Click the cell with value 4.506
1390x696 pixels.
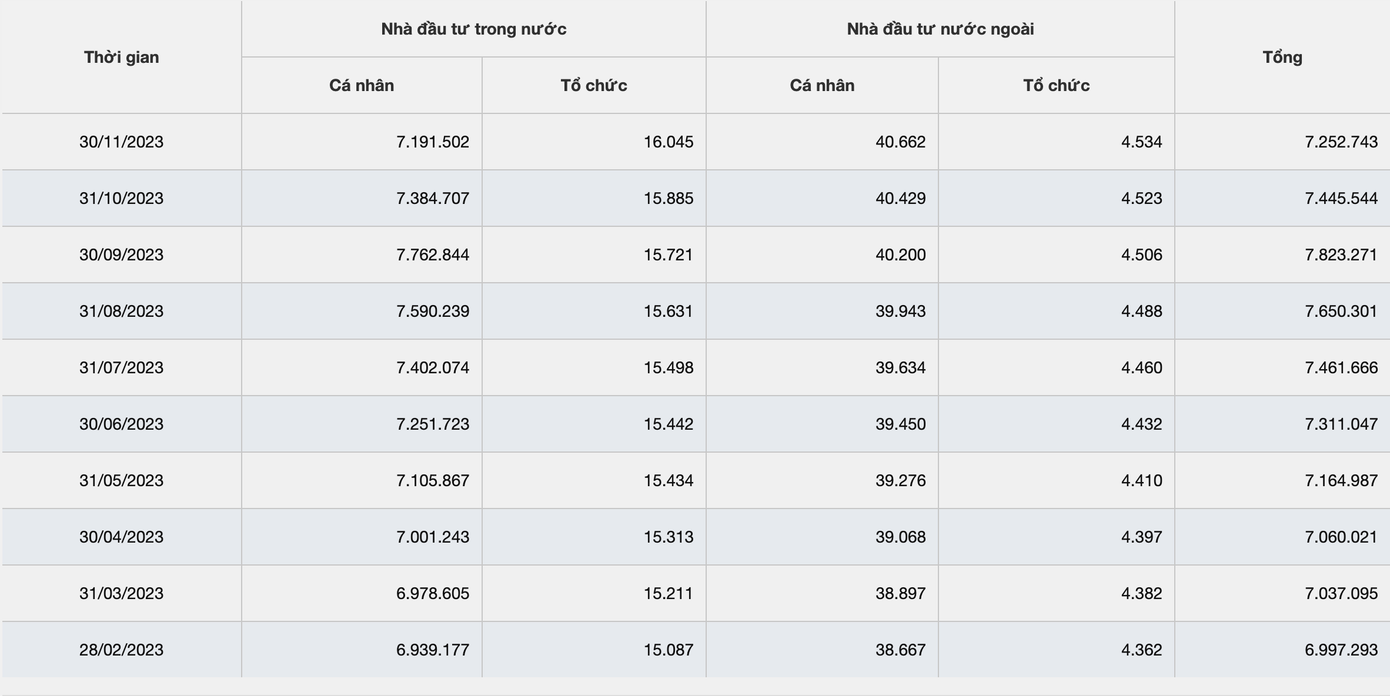pyautogui.click(x=1141, y=255)
